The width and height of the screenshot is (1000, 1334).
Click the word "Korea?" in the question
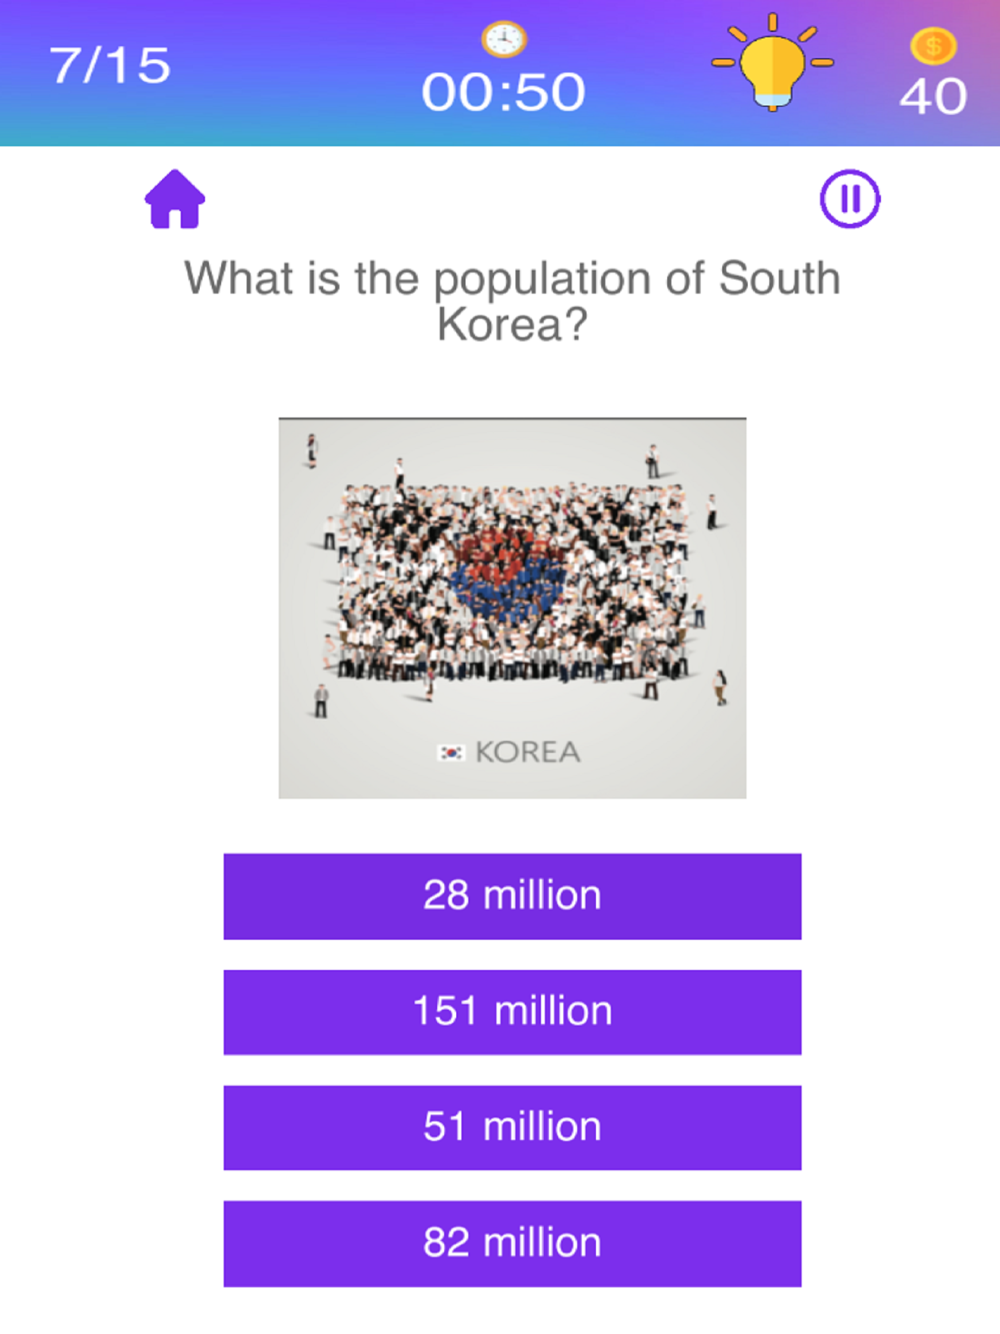point(511,324)
